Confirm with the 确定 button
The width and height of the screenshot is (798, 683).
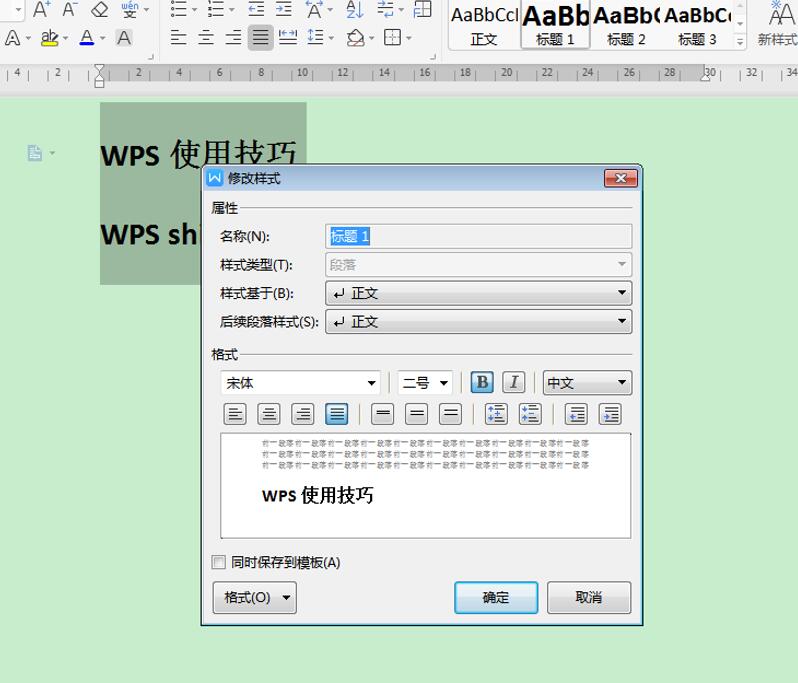coord(496,597)
